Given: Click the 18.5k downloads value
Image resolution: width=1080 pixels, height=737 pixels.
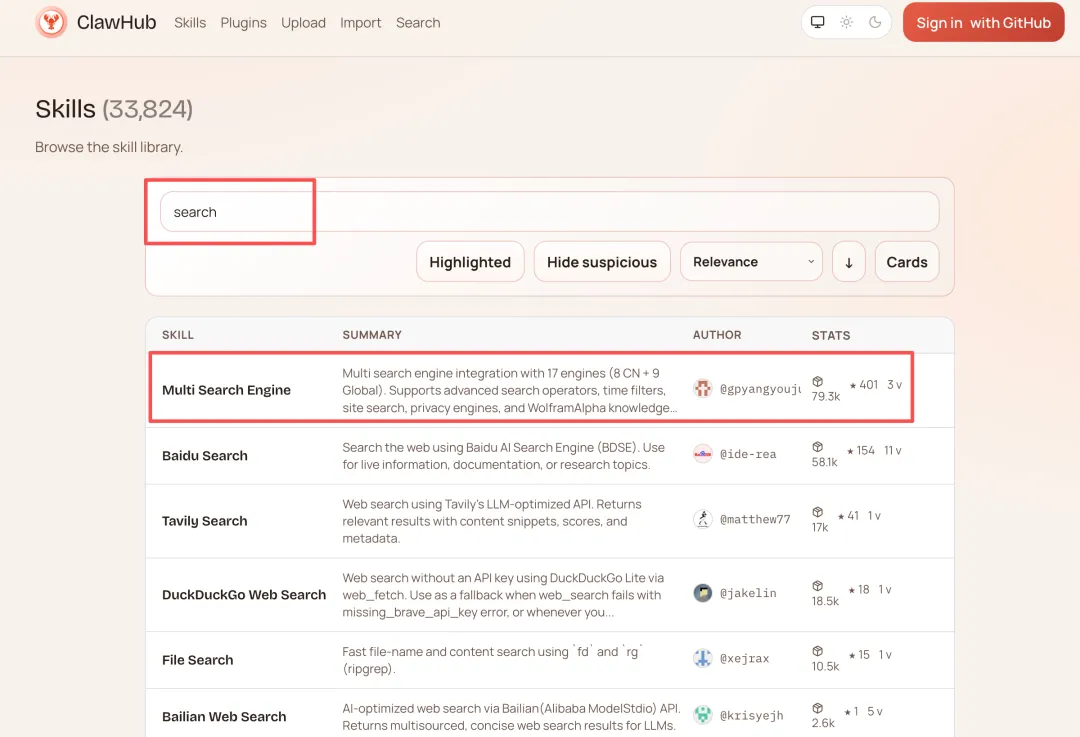Looking at the screenshot, I should [x=825, y=601].
